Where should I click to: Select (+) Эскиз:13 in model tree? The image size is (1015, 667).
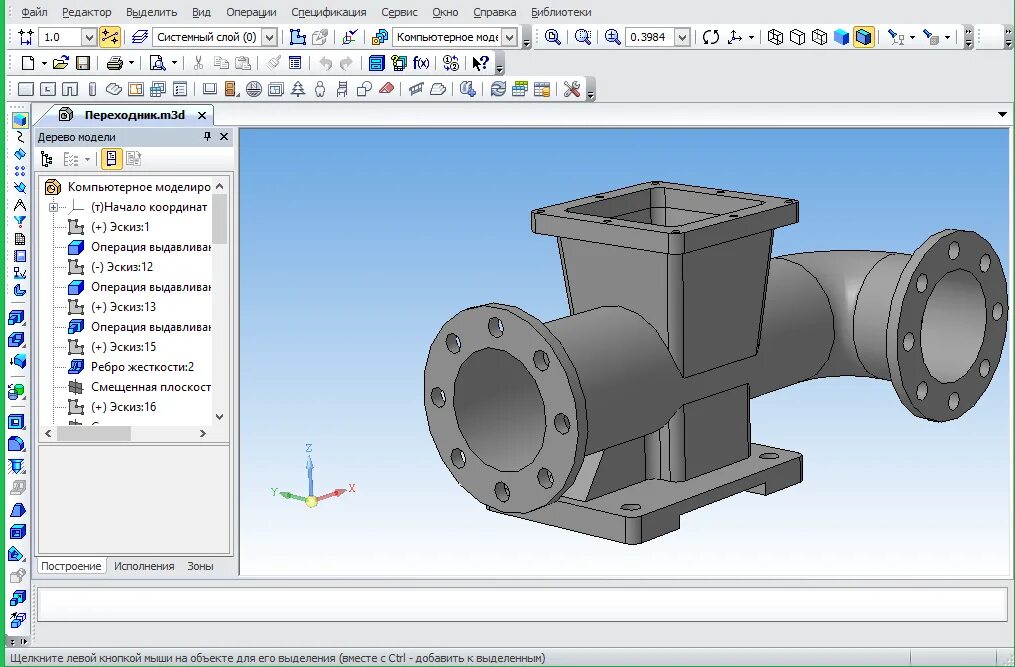124,306
